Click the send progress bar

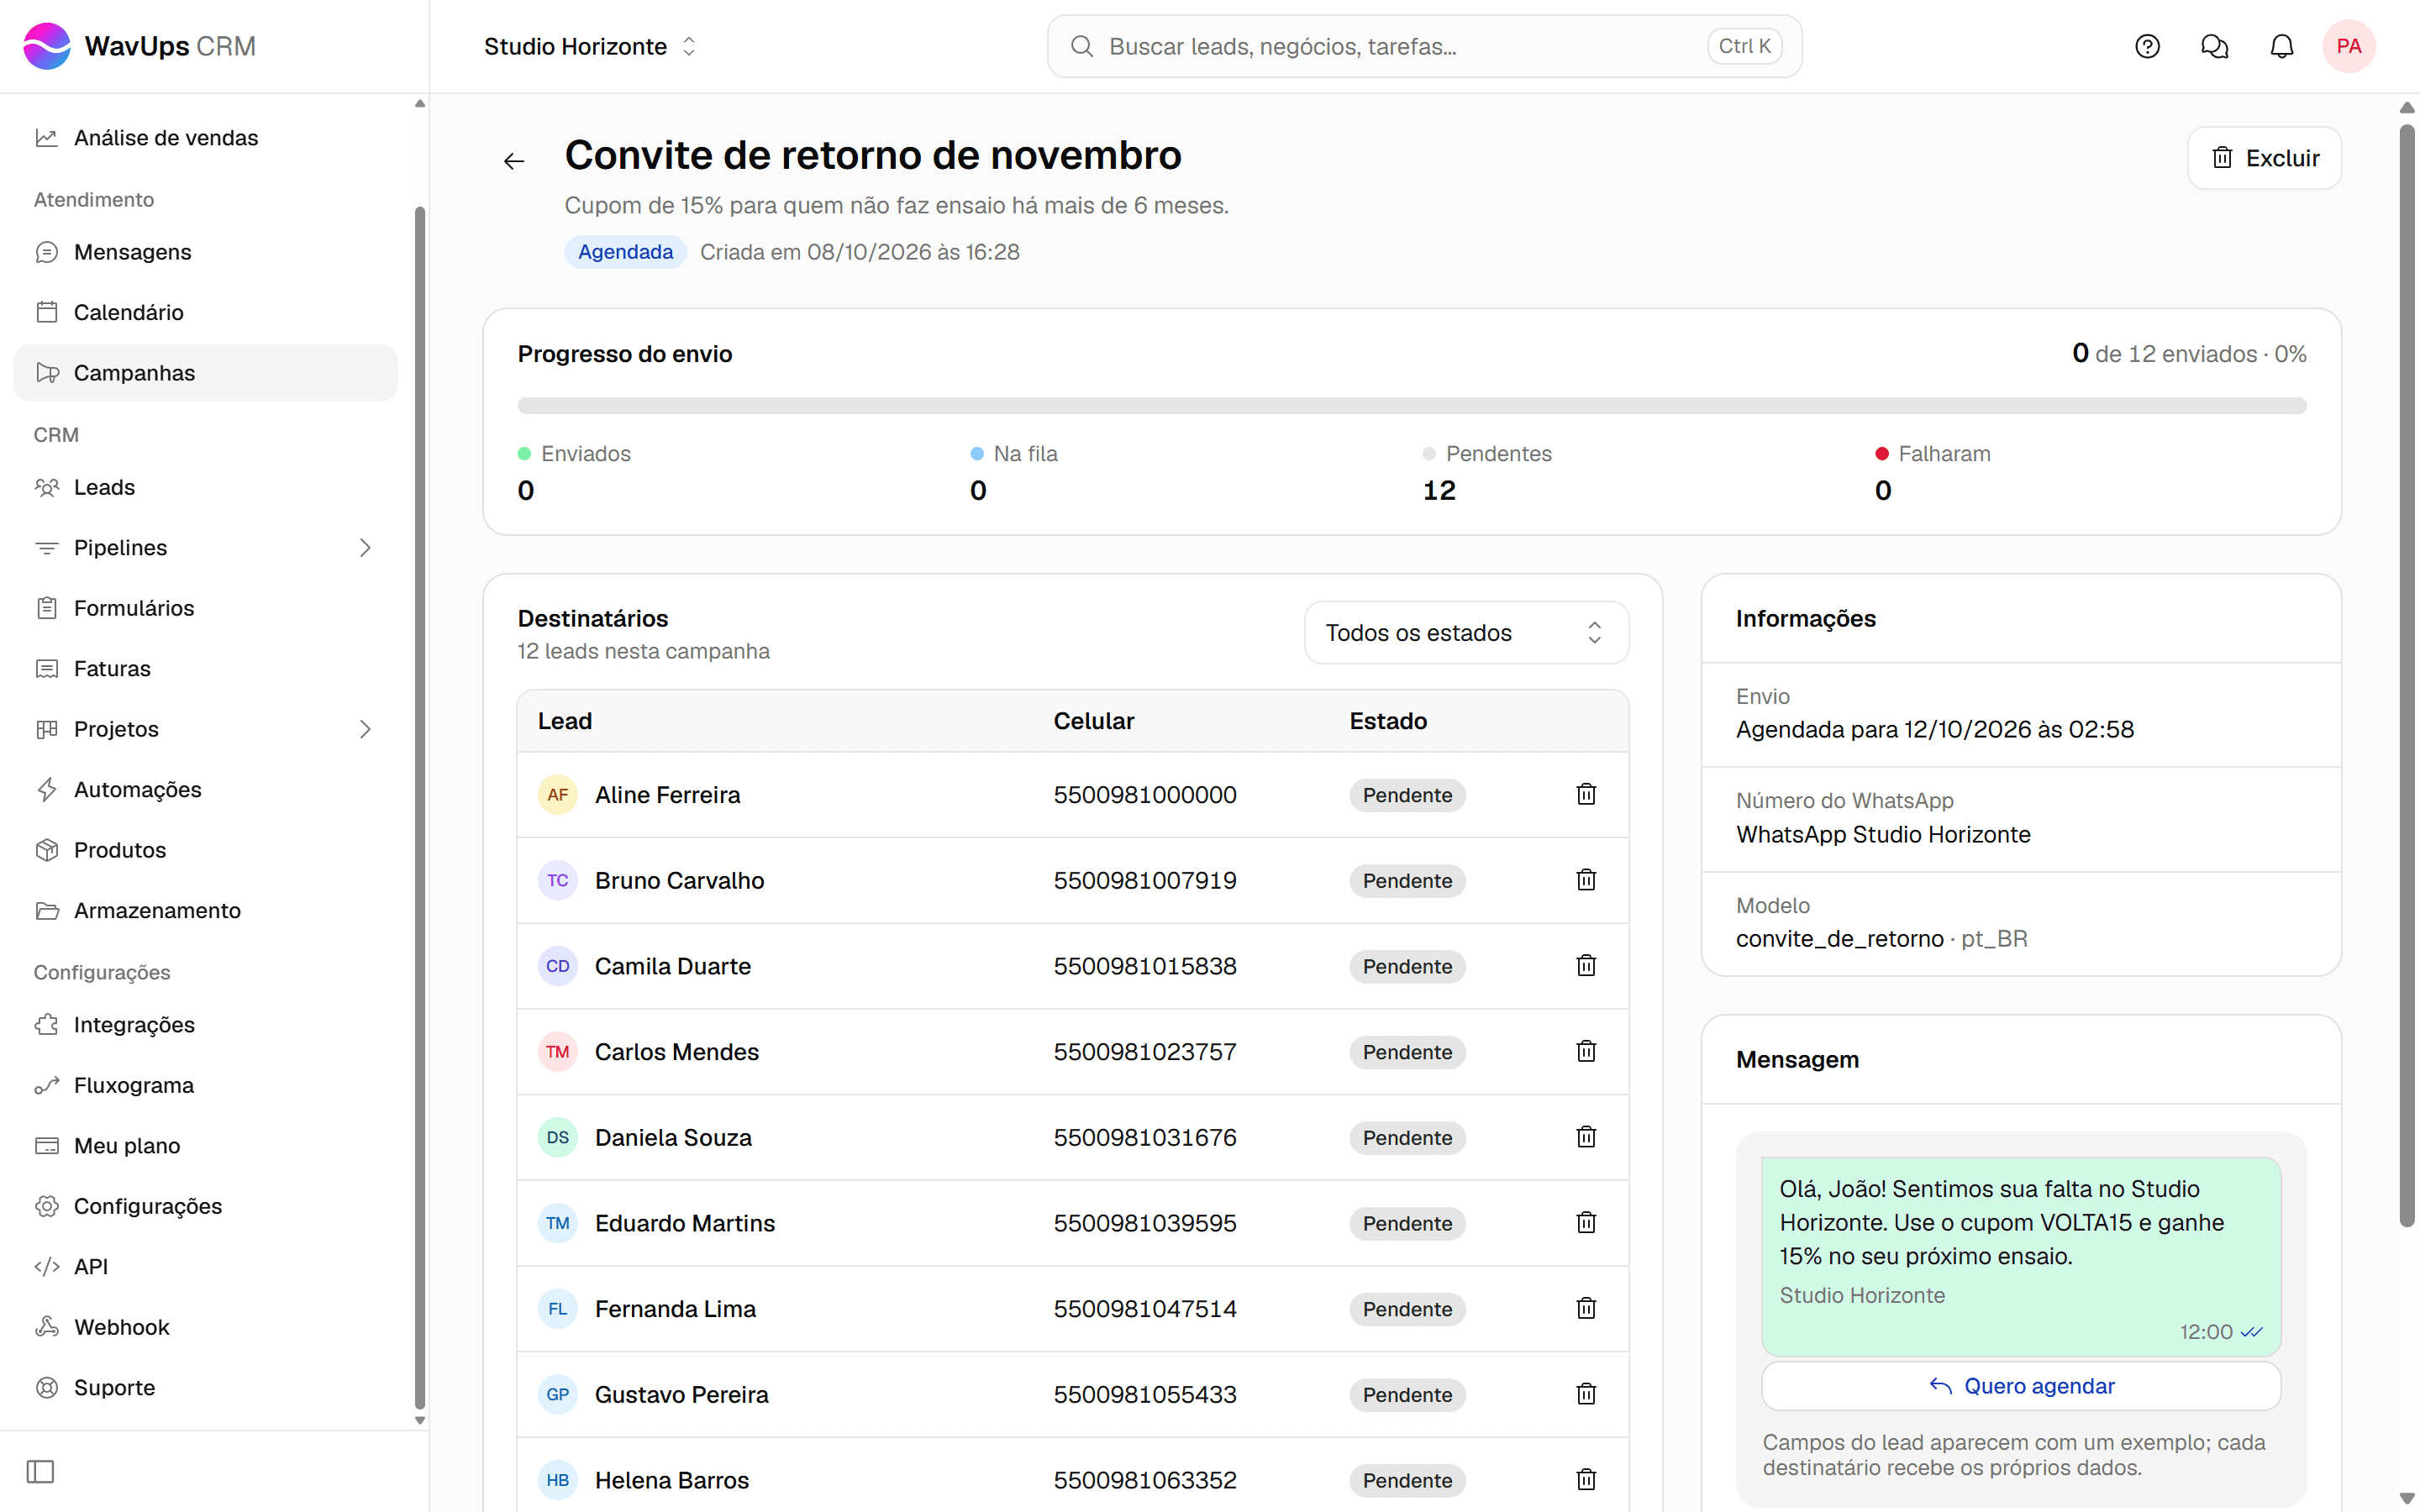(1411, 406)
